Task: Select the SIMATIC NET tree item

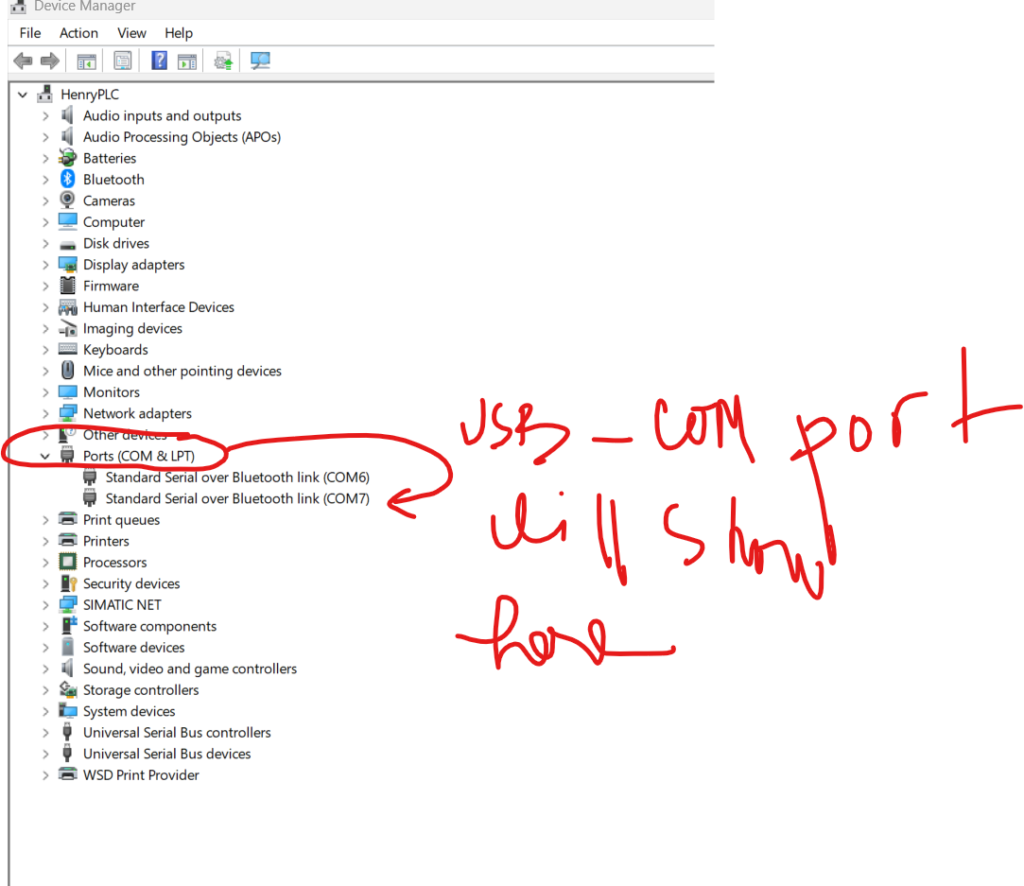Action: 122,605
